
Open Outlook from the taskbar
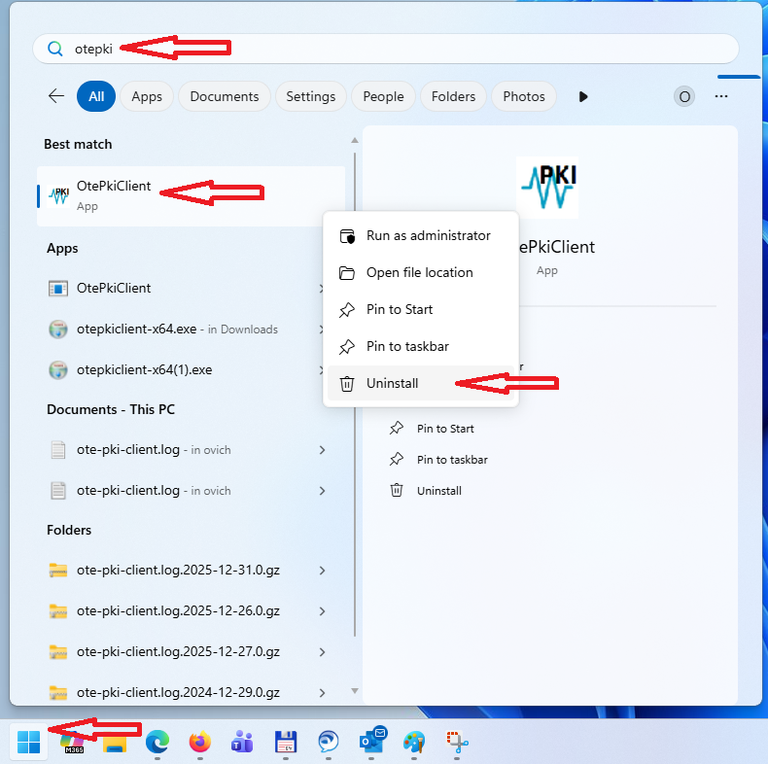(372, 742)
